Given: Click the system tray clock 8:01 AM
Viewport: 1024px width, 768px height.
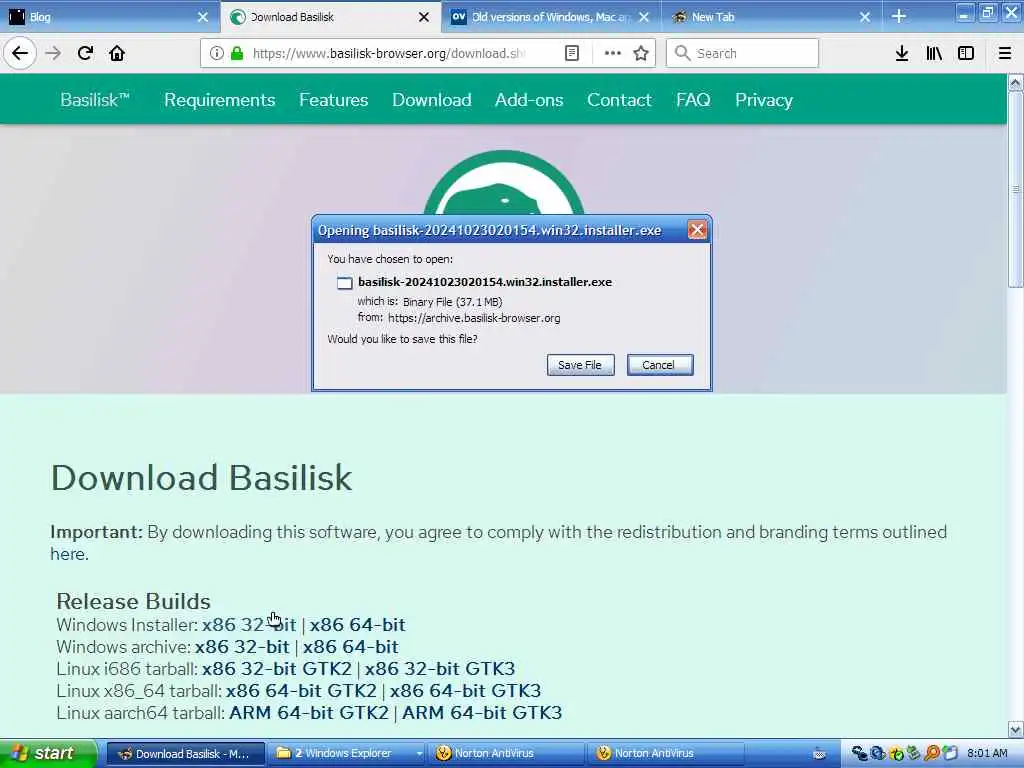Looking at the screenshot, I should pyautogui.click(x=987, y=754).
